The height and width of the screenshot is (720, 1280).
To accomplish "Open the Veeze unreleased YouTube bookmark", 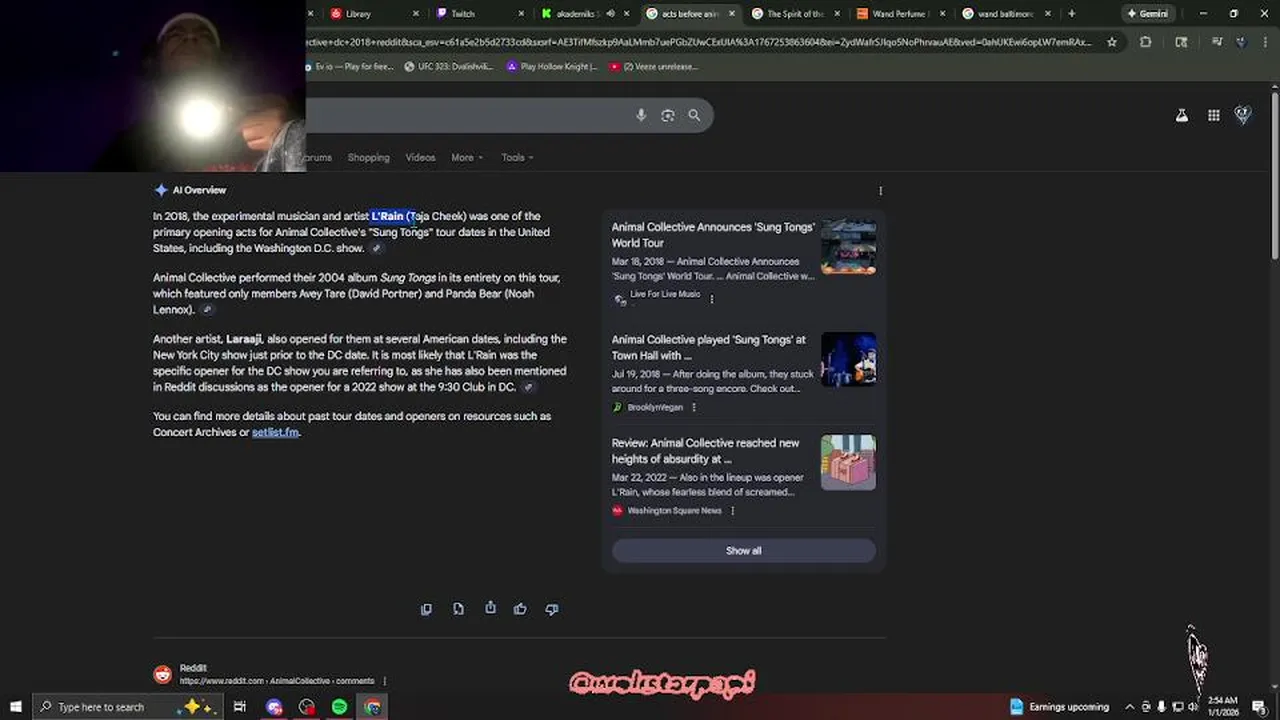I will point(653,67).
